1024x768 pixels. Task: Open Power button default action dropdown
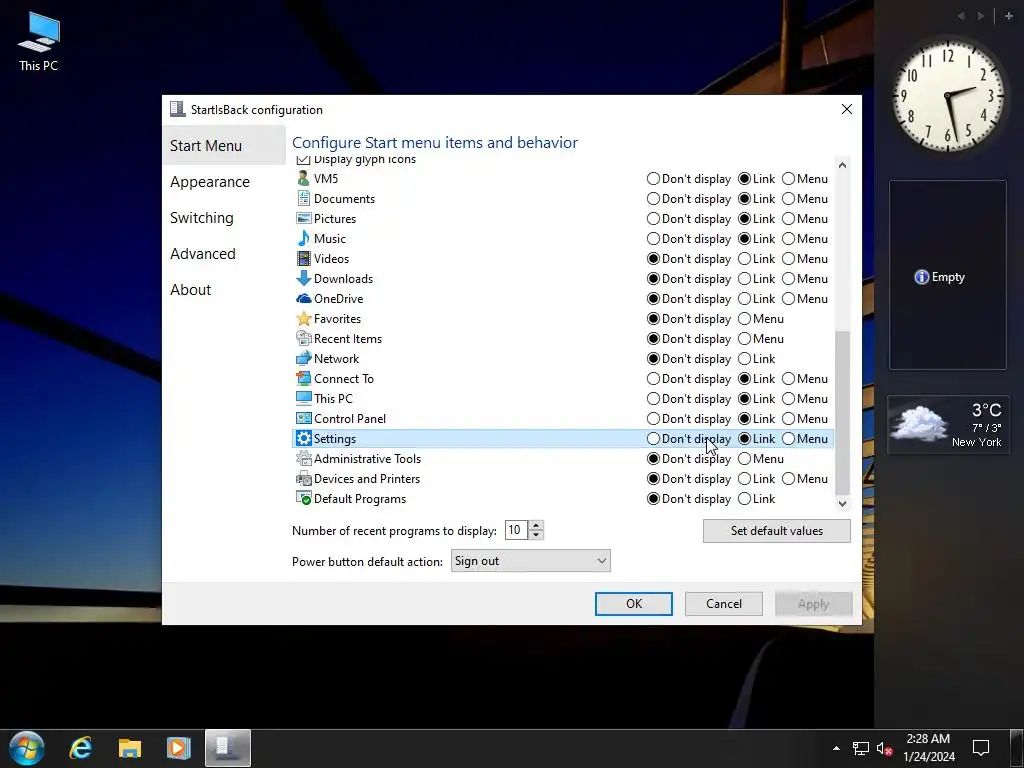pyautogui.click(x=530, y=560)
